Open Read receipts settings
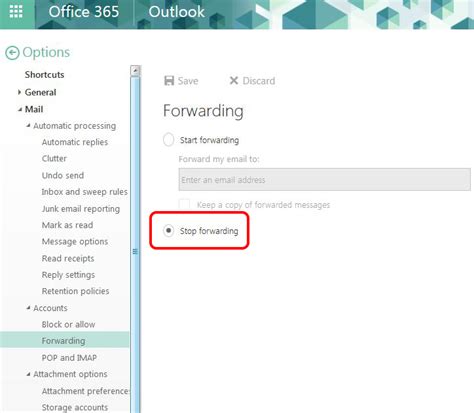 click(68, 259)
